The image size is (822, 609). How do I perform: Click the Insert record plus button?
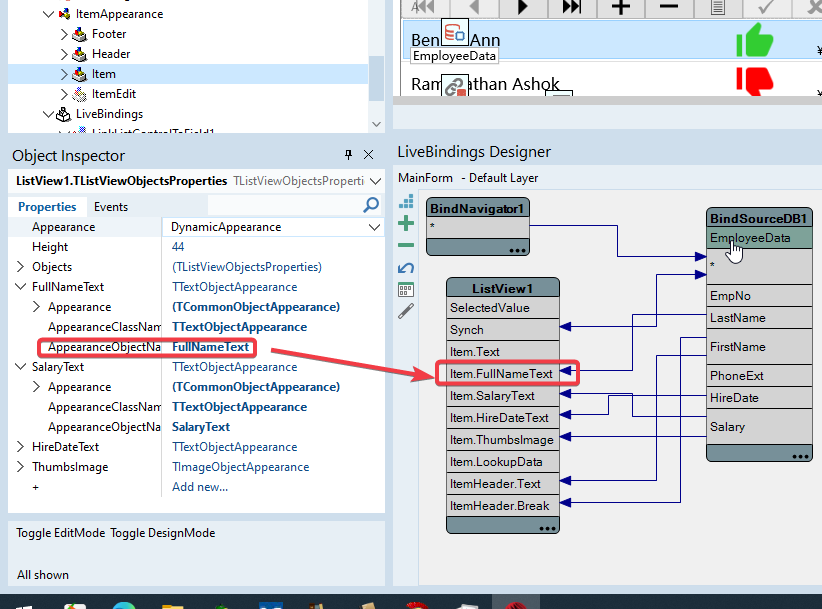(621, 7)
